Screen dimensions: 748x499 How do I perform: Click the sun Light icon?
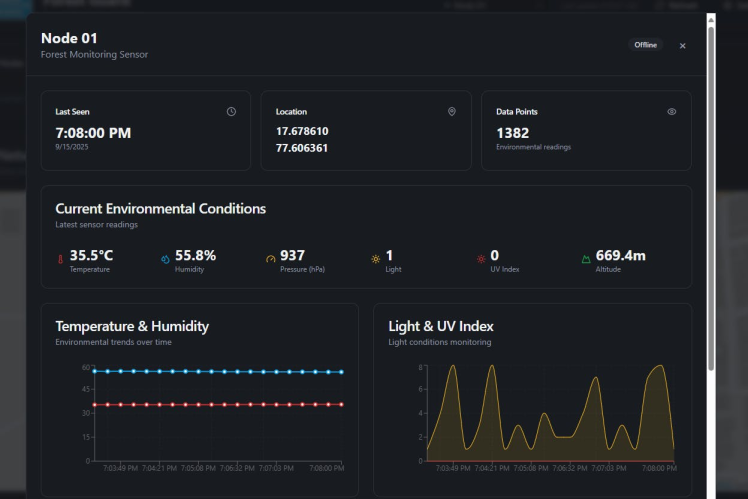(375, 259)
